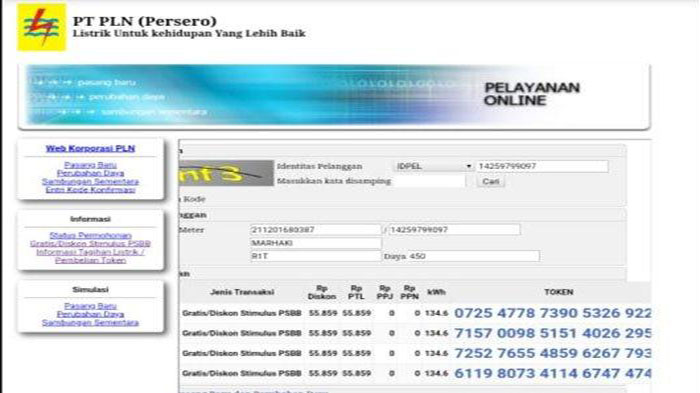The height and width of the screenshot is (393, 700).
Task: Select token starting 7252 7655 4859
Action: click(x=553, y=353)
